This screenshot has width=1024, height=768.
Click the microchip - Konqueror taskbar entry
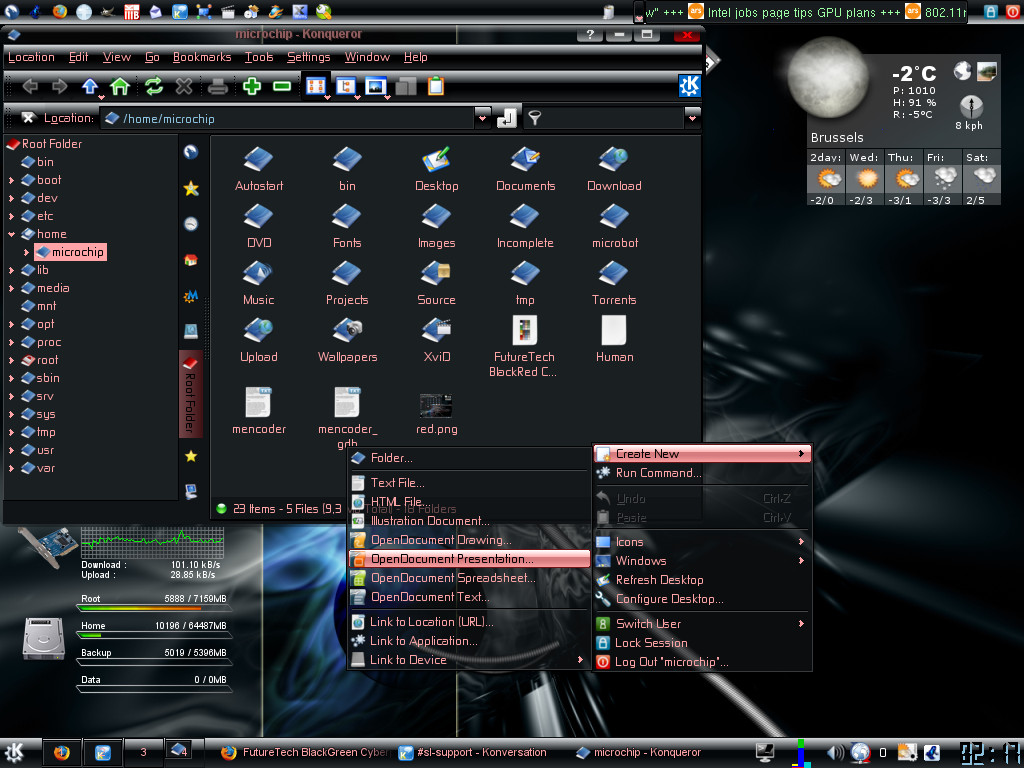(x=639, y=752)
